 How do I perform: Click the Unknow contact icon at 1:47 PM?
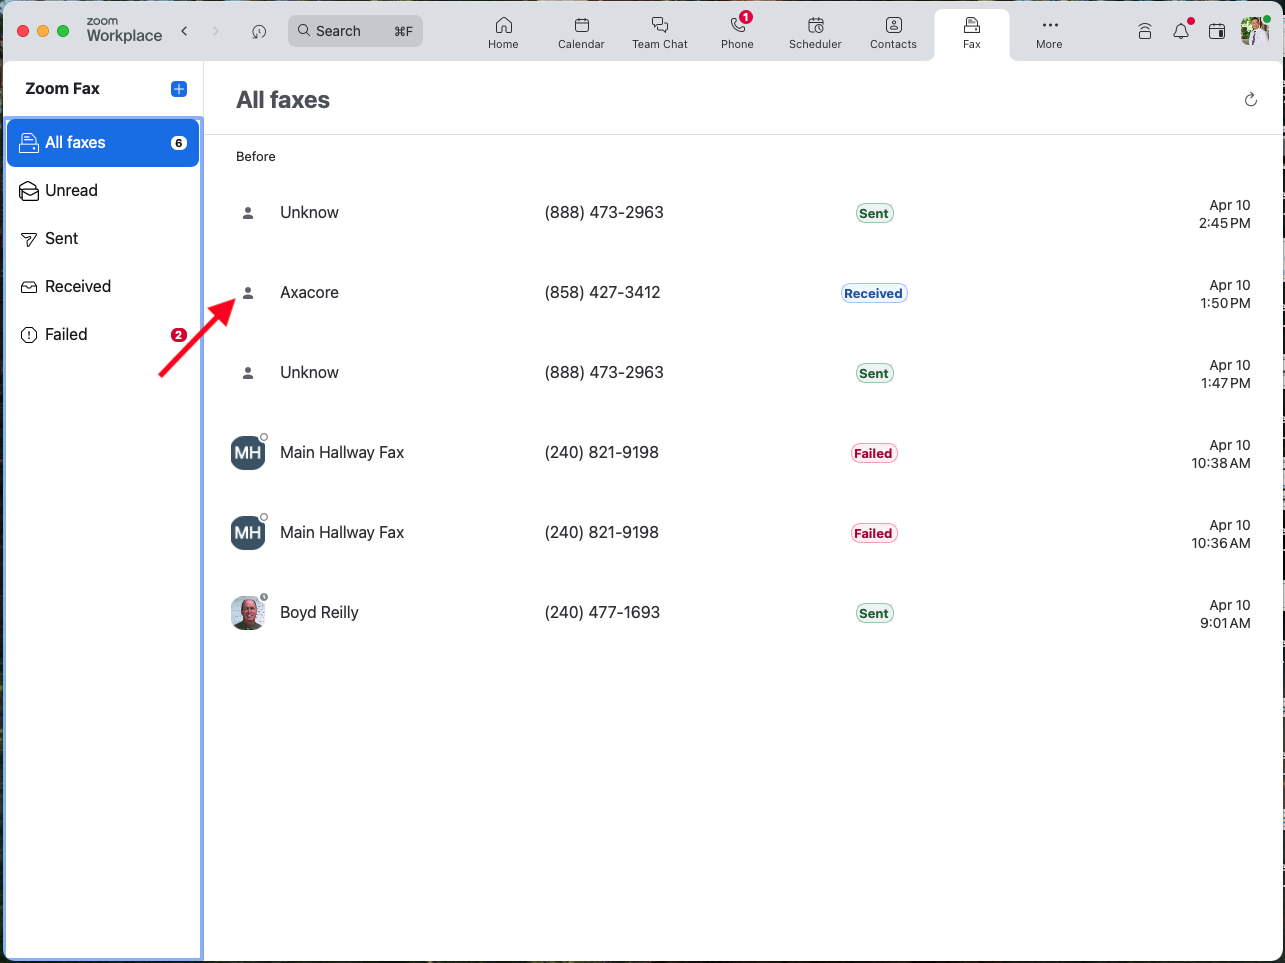click(248, 373)
